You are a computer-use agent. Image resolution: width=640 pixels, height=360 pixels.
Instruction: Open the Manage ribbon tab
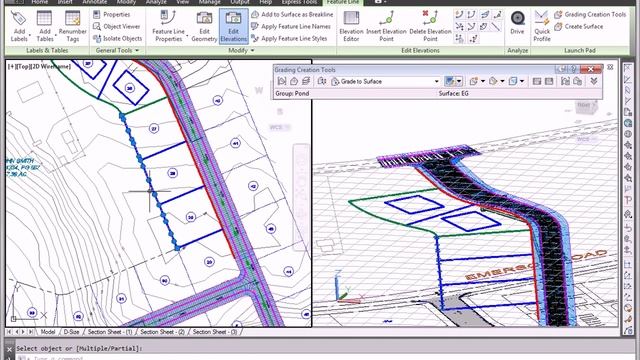[209, 2]
